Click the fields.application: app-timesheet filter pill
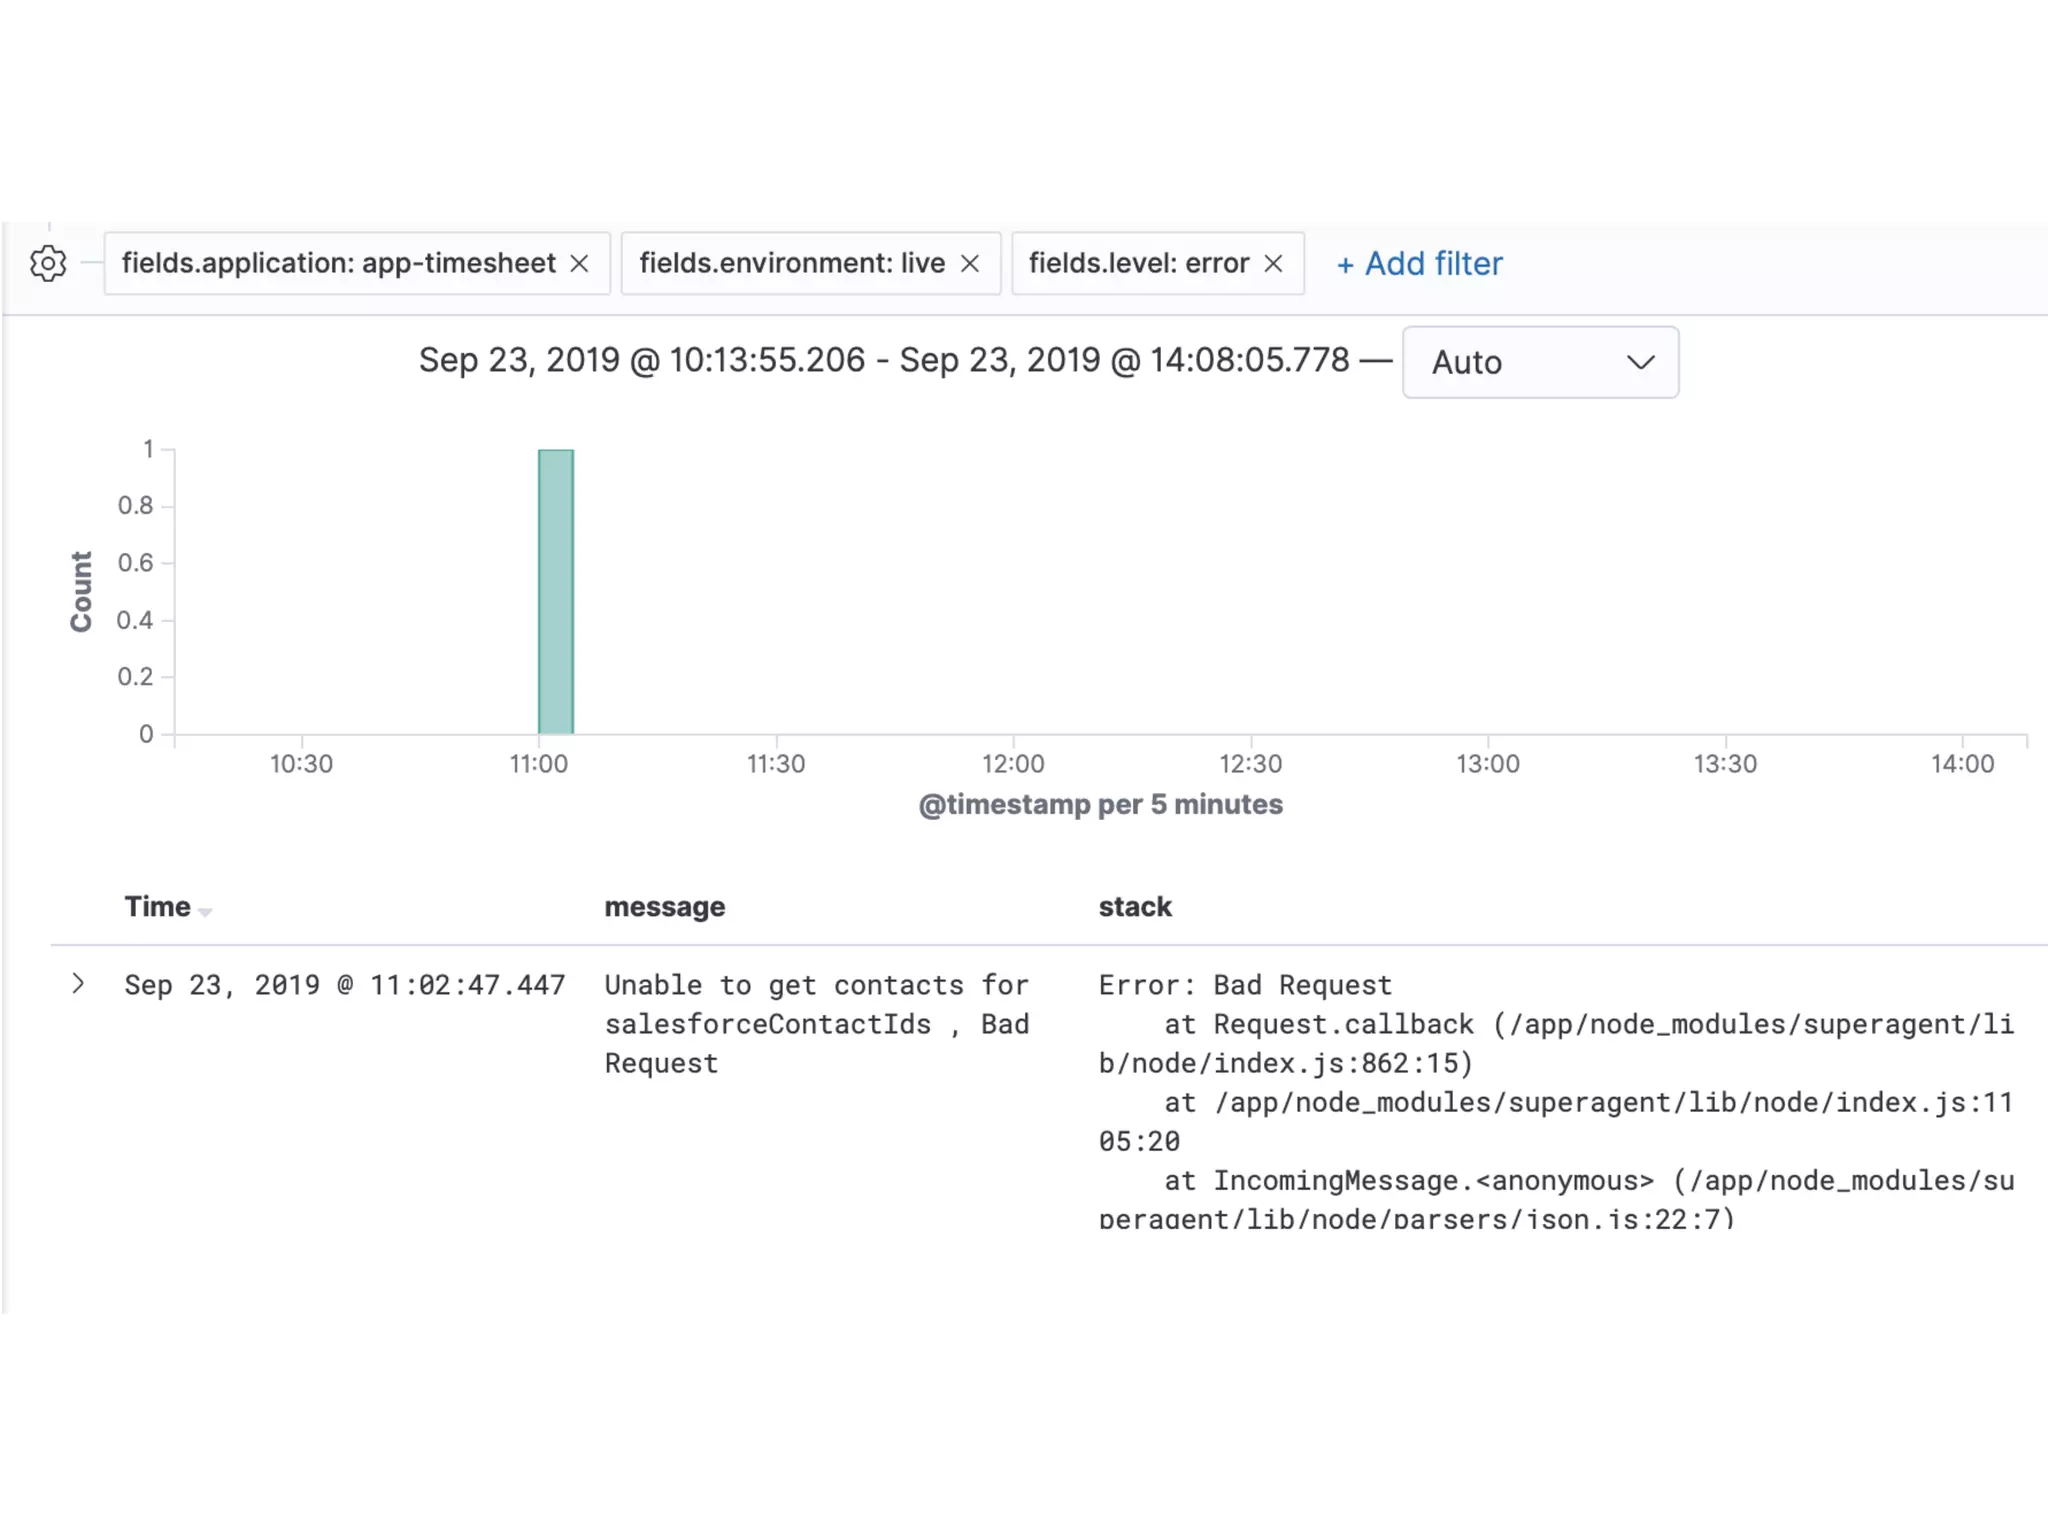 click(338, 263)
